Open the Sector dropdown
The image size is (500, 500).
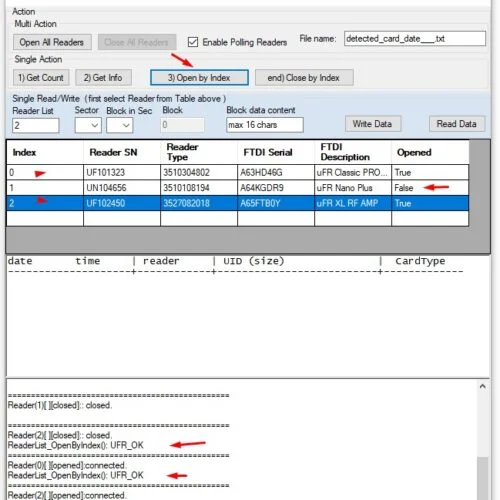click(88, 126)
